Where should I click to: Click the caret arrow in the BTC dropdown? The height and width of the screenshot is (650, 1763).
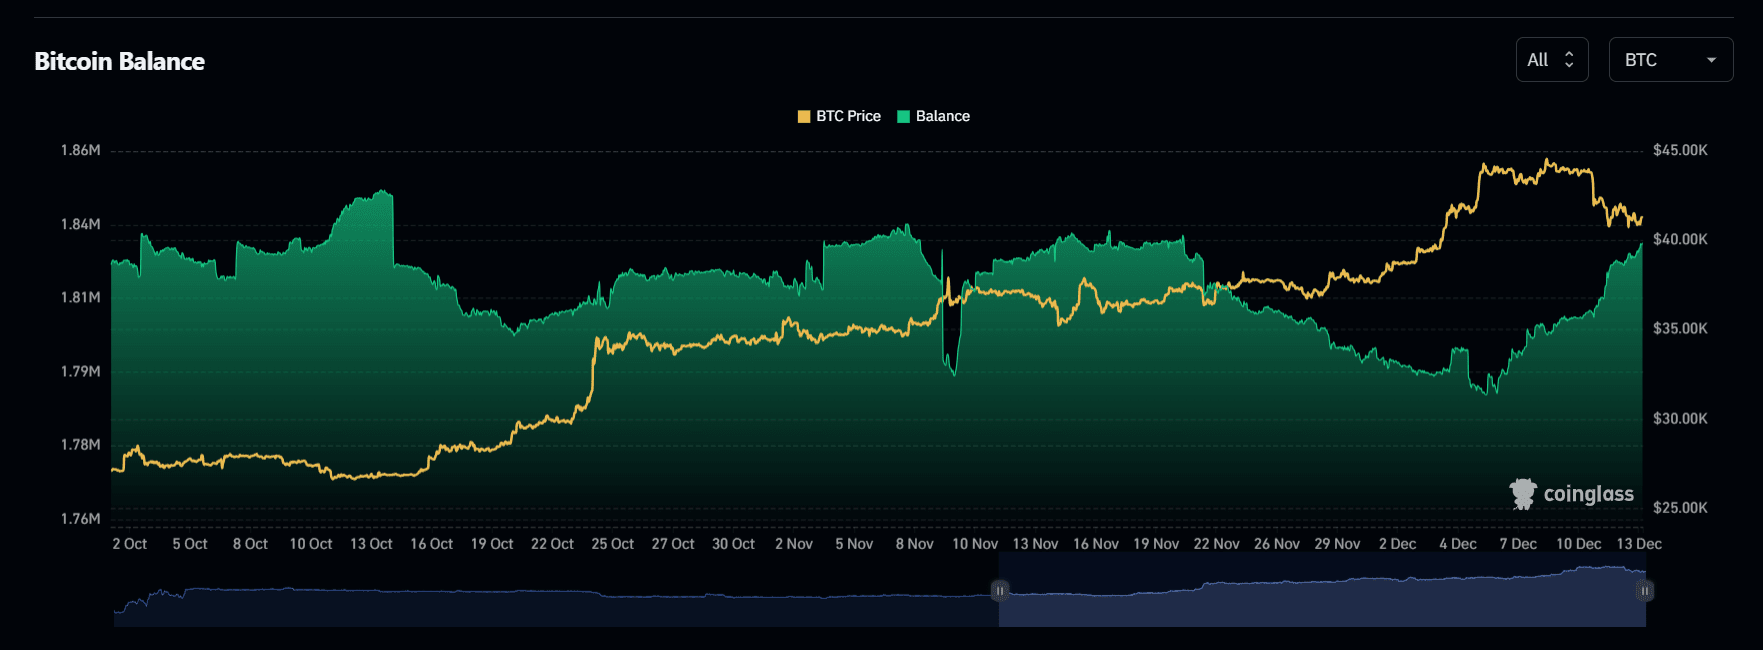[1711, 60]
